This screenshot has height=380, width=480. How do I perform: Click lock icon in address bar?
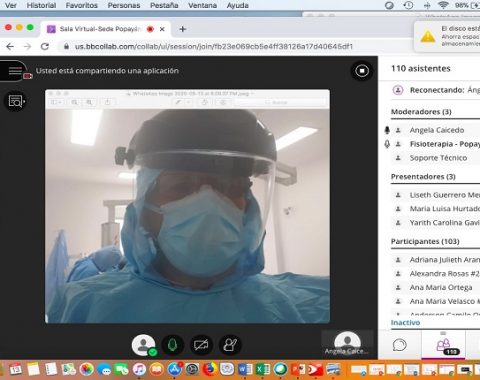66,47
